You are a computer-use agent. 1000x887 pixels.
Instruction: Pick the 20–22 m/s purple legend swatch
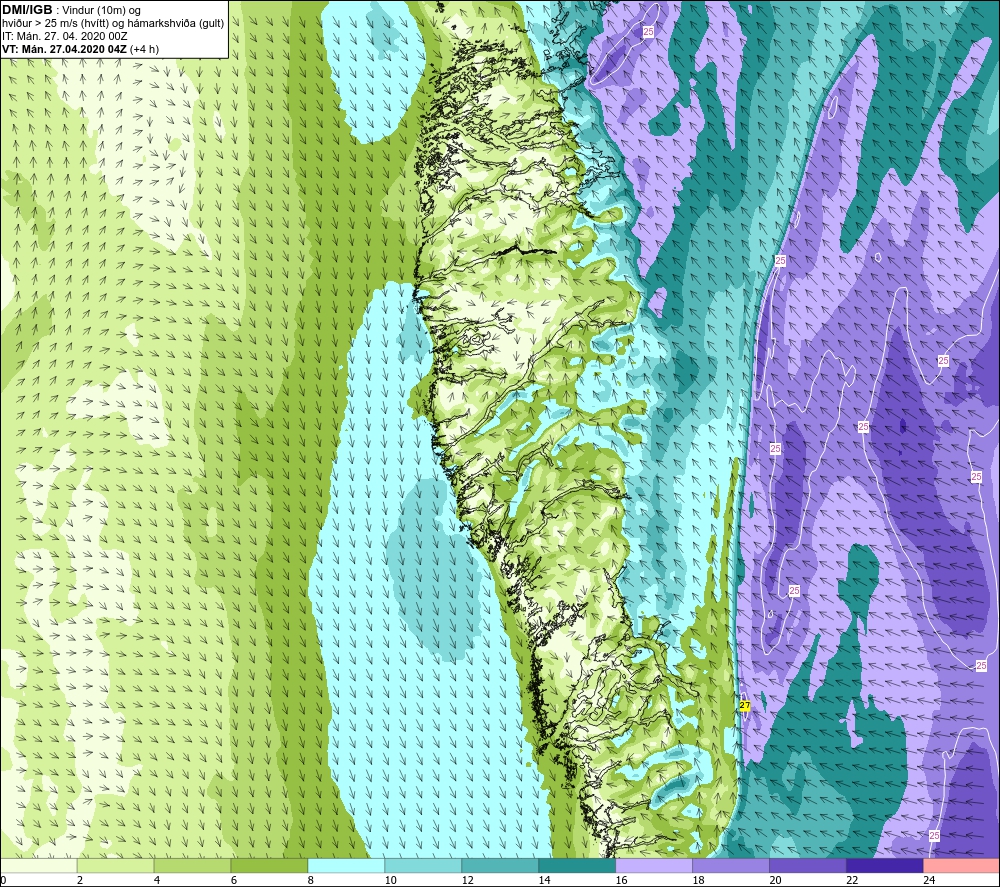click(x=807, y=866)
